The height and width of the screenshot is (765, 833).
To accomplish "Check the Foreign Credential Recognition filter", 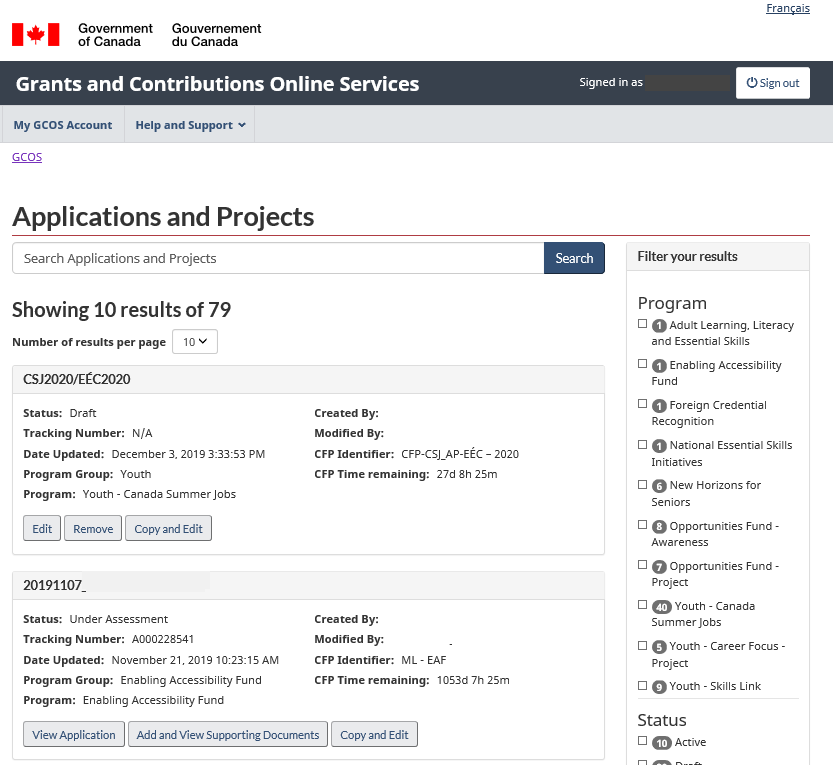I will (x=643, y=404).
